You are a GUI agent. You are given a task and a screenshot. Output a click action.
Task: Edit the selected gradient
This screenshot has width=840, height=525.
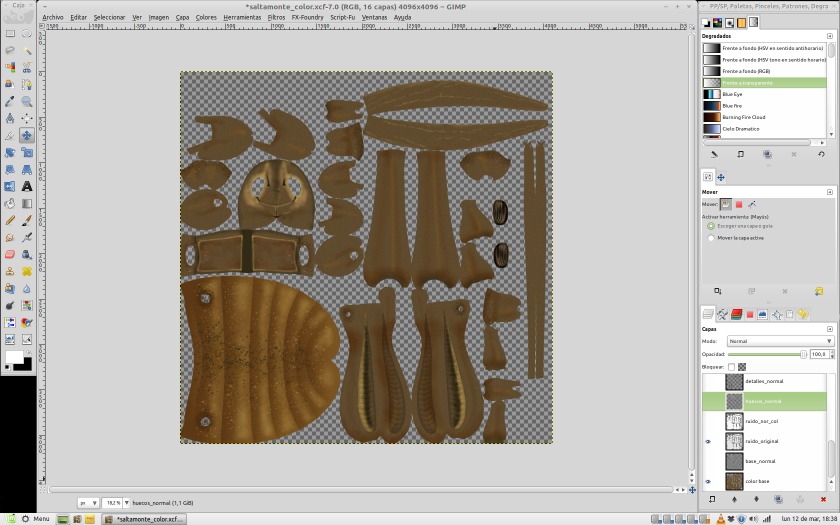click(714, 154)
